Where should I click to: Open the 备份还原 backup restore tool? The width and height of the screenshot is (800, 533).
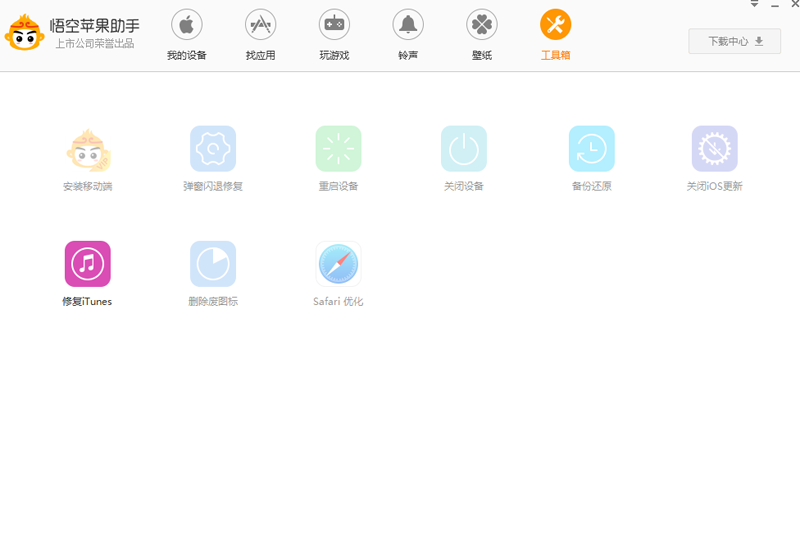[x=591, y=149]
